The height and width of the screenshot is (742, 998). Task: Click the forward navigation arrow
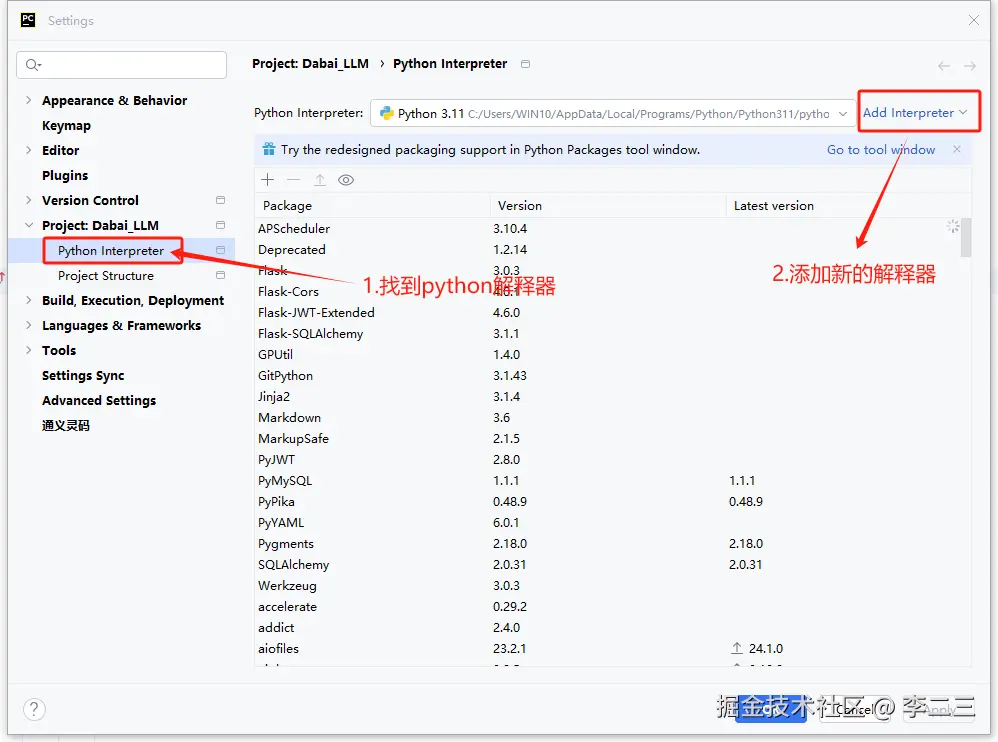tap(969, 66)
